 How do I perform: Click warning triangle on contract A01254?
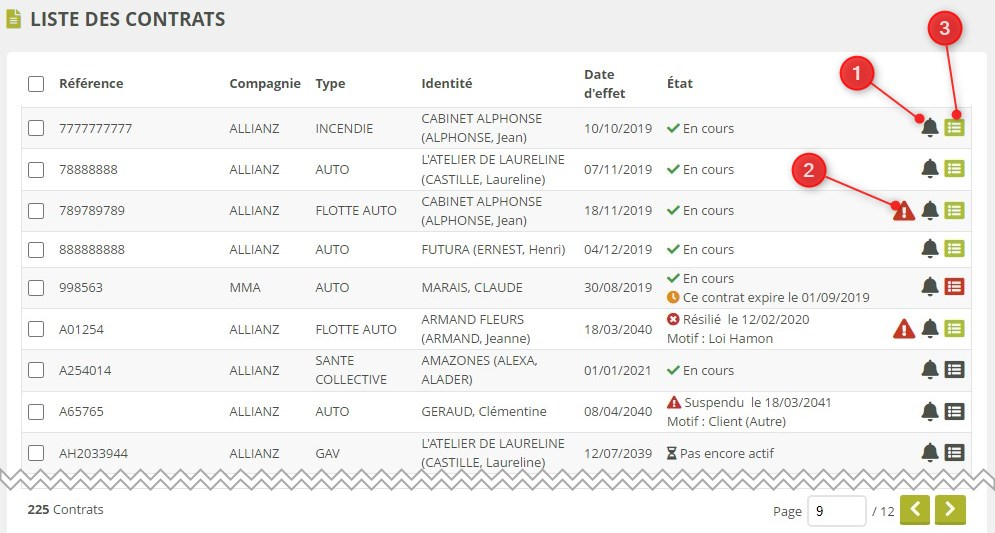pyautogui.click(x=903, y=329)
